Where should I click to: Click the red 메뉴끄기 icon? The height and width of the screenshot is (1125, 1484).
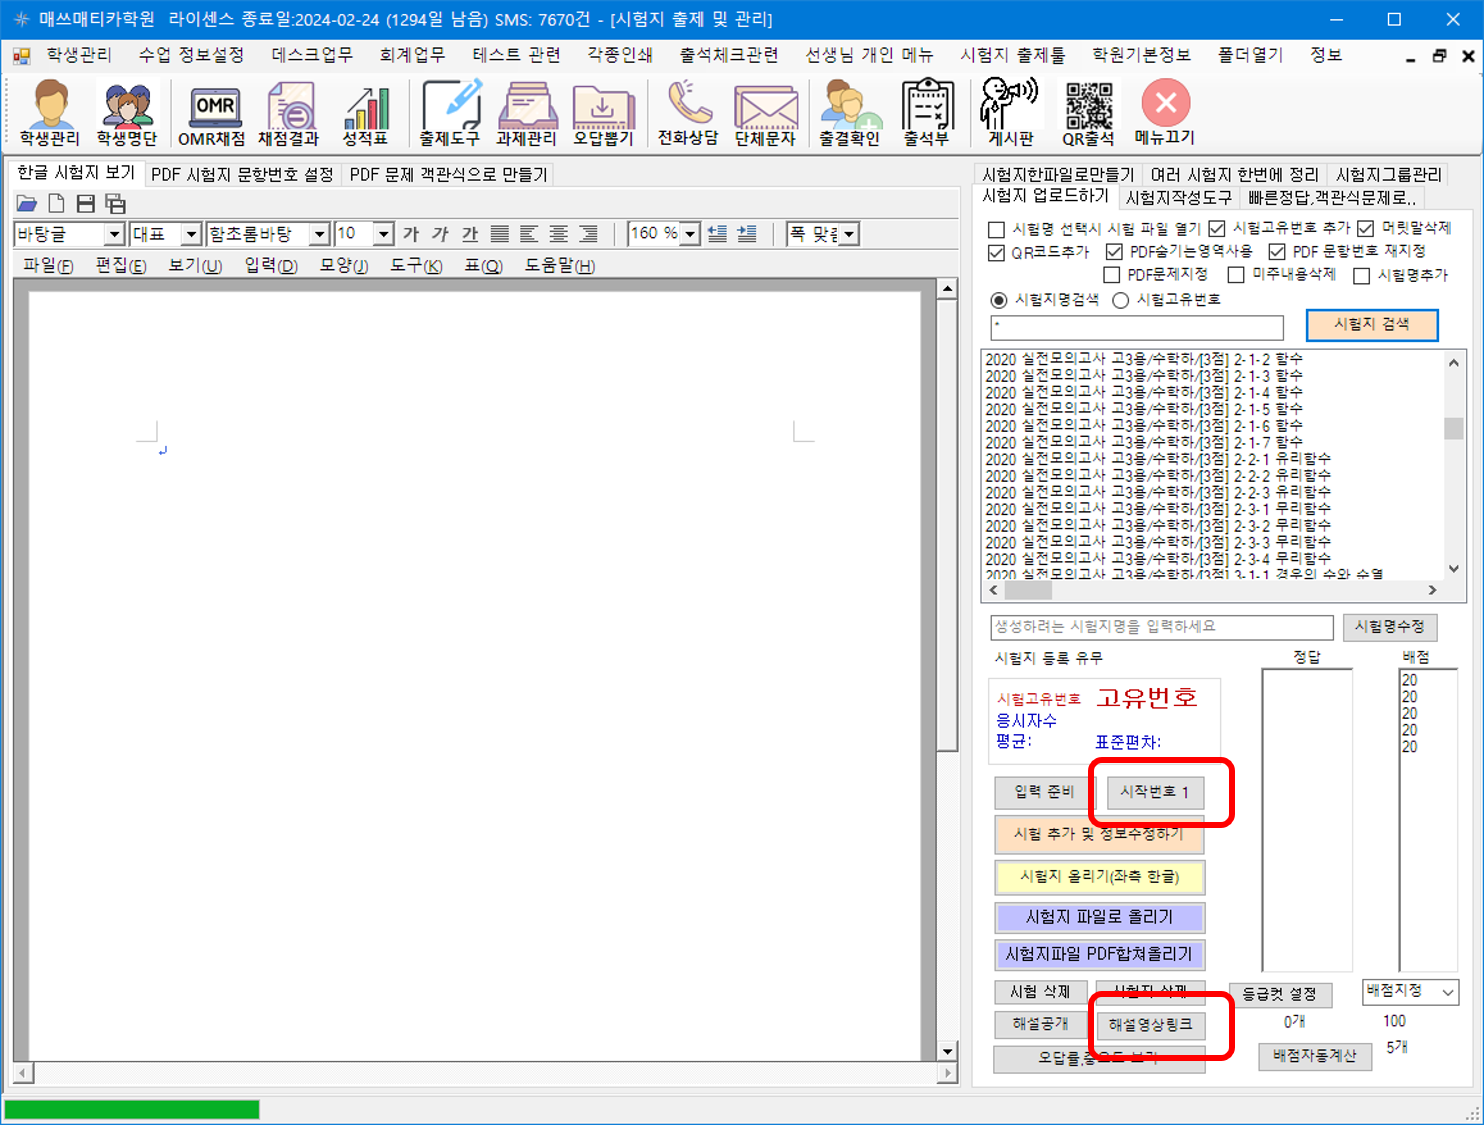pyautogui.click(x=1166, y=113)
